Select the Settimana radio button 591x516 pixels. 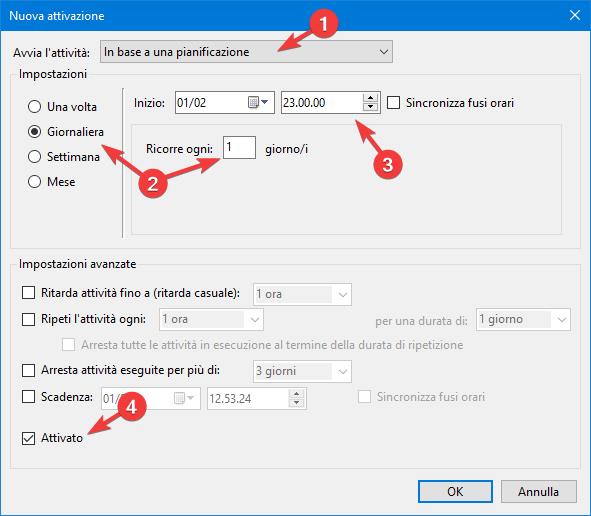click(34, 156)
